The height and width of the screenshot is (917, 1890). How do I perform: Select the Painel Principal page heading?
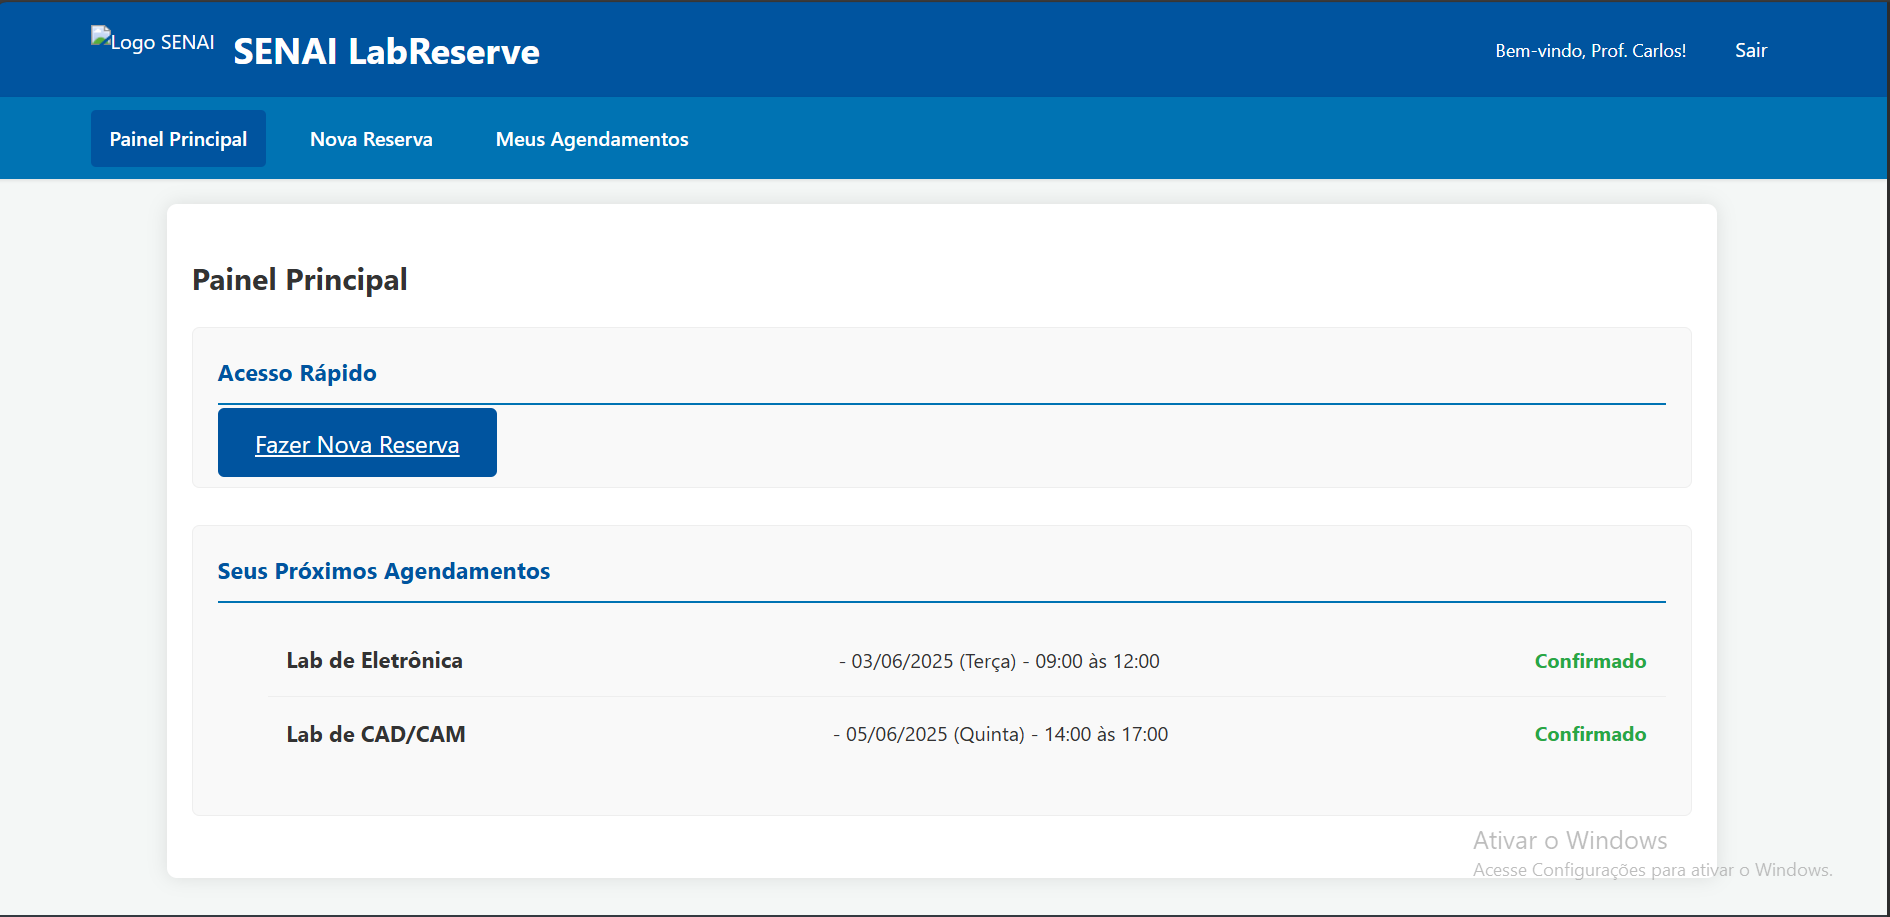299,280
